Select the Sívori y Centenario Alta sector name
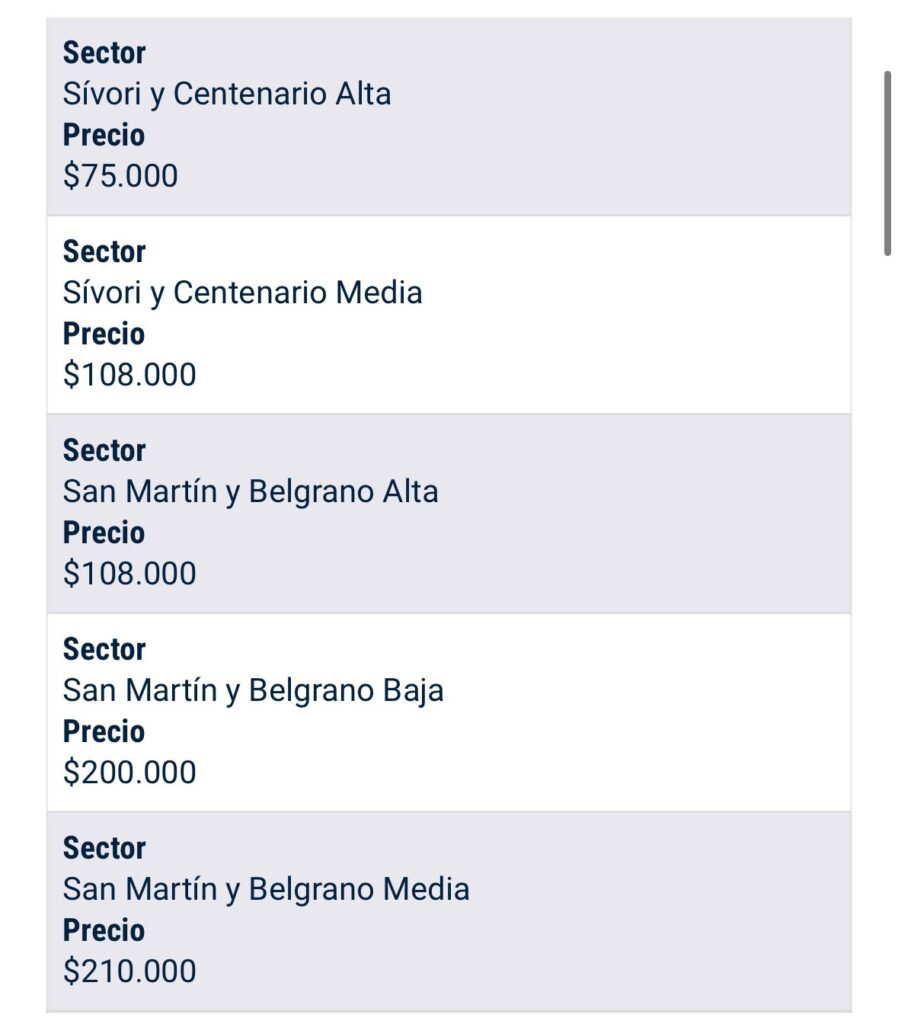The height and width of the screenshot is (1024, 898). pos(227,94)
